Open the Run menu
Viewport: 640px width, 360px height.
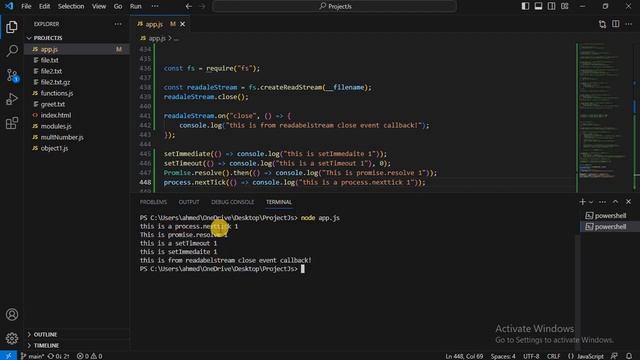136,6
